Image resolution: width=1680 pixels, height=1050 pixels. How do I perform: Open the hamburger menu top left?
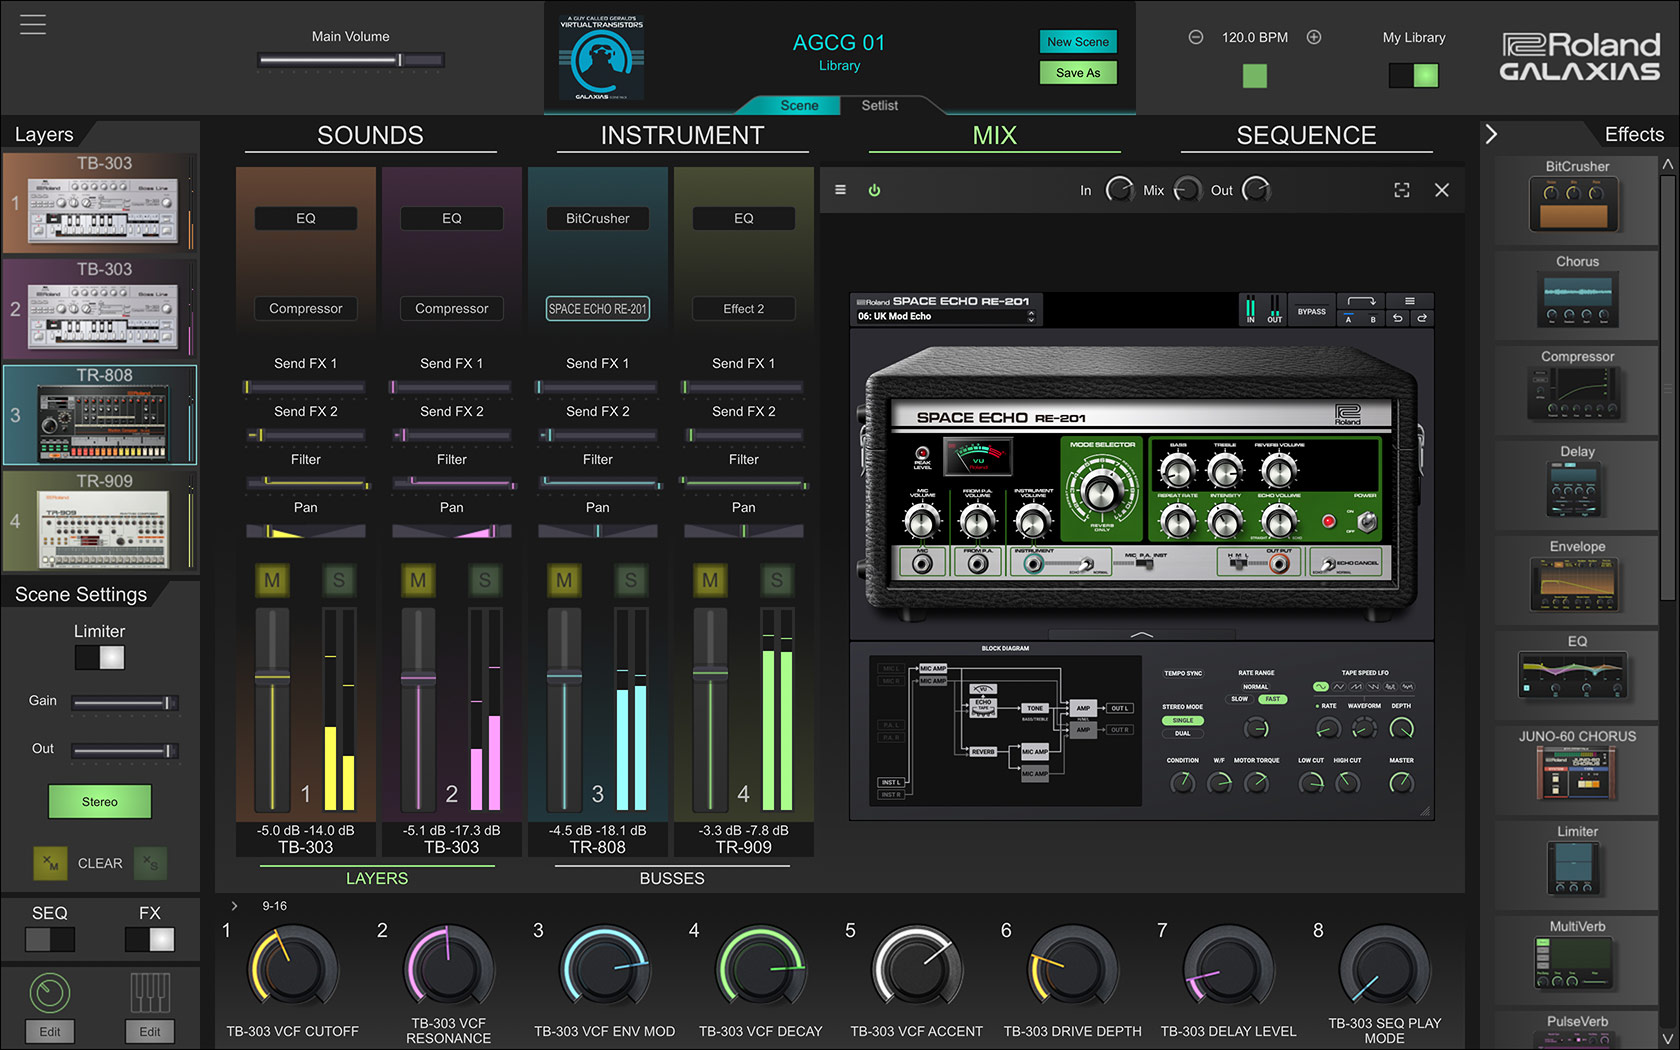pos(32,24)
